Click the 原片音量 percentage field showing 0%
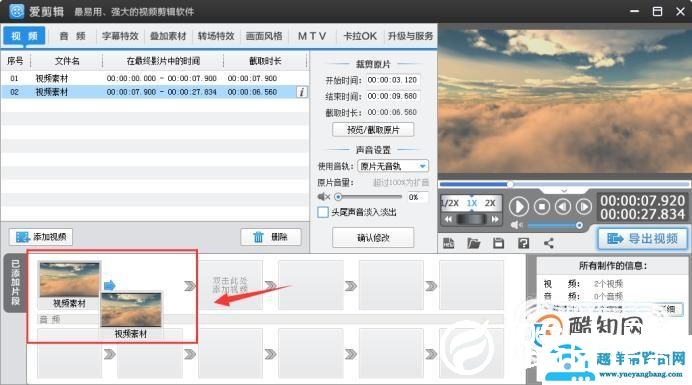692x385 pixels. [x=416, y=197]
